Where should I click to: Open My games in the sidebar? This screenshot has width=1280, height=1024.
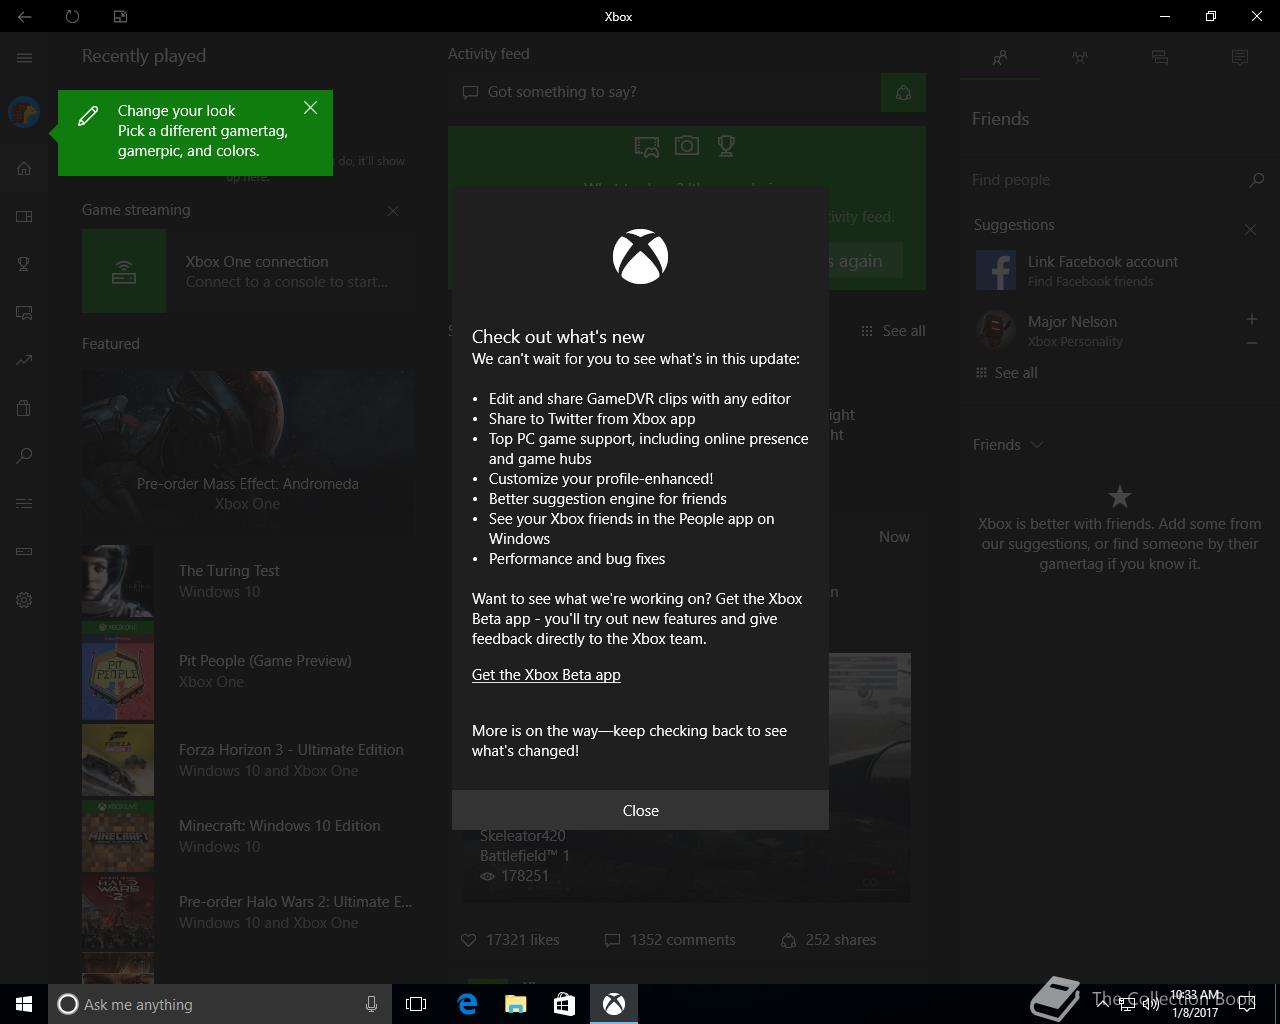point(24,216)
